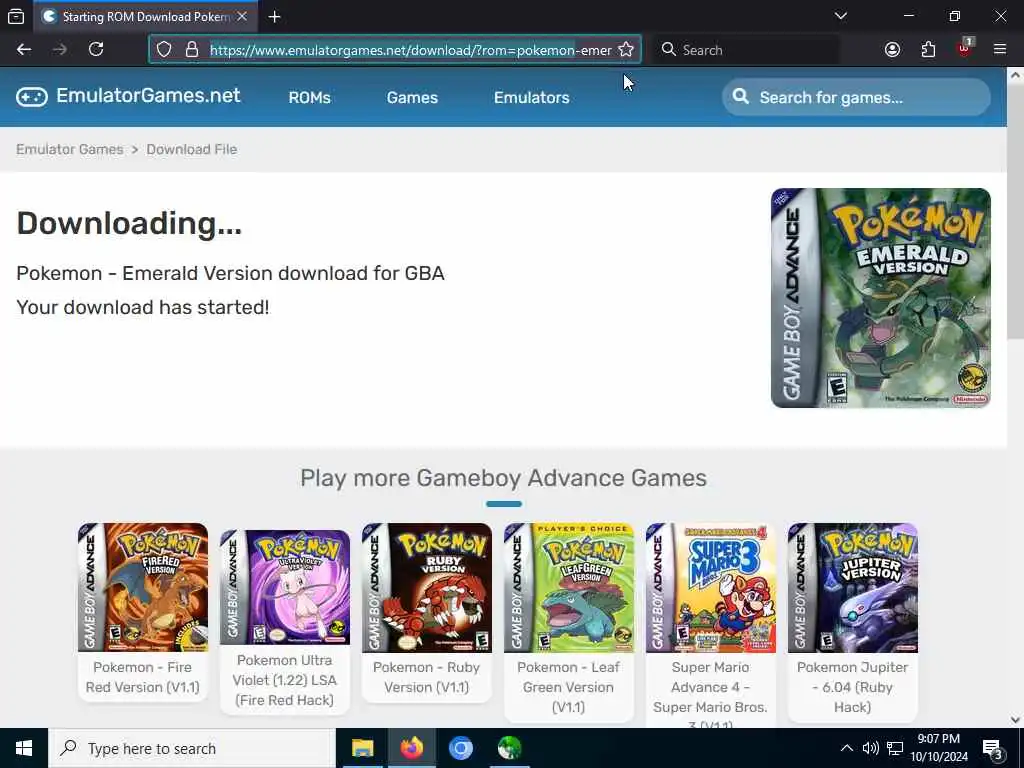
Task: Open the list all tabs dropdown arrow
Action: point(841,16)
